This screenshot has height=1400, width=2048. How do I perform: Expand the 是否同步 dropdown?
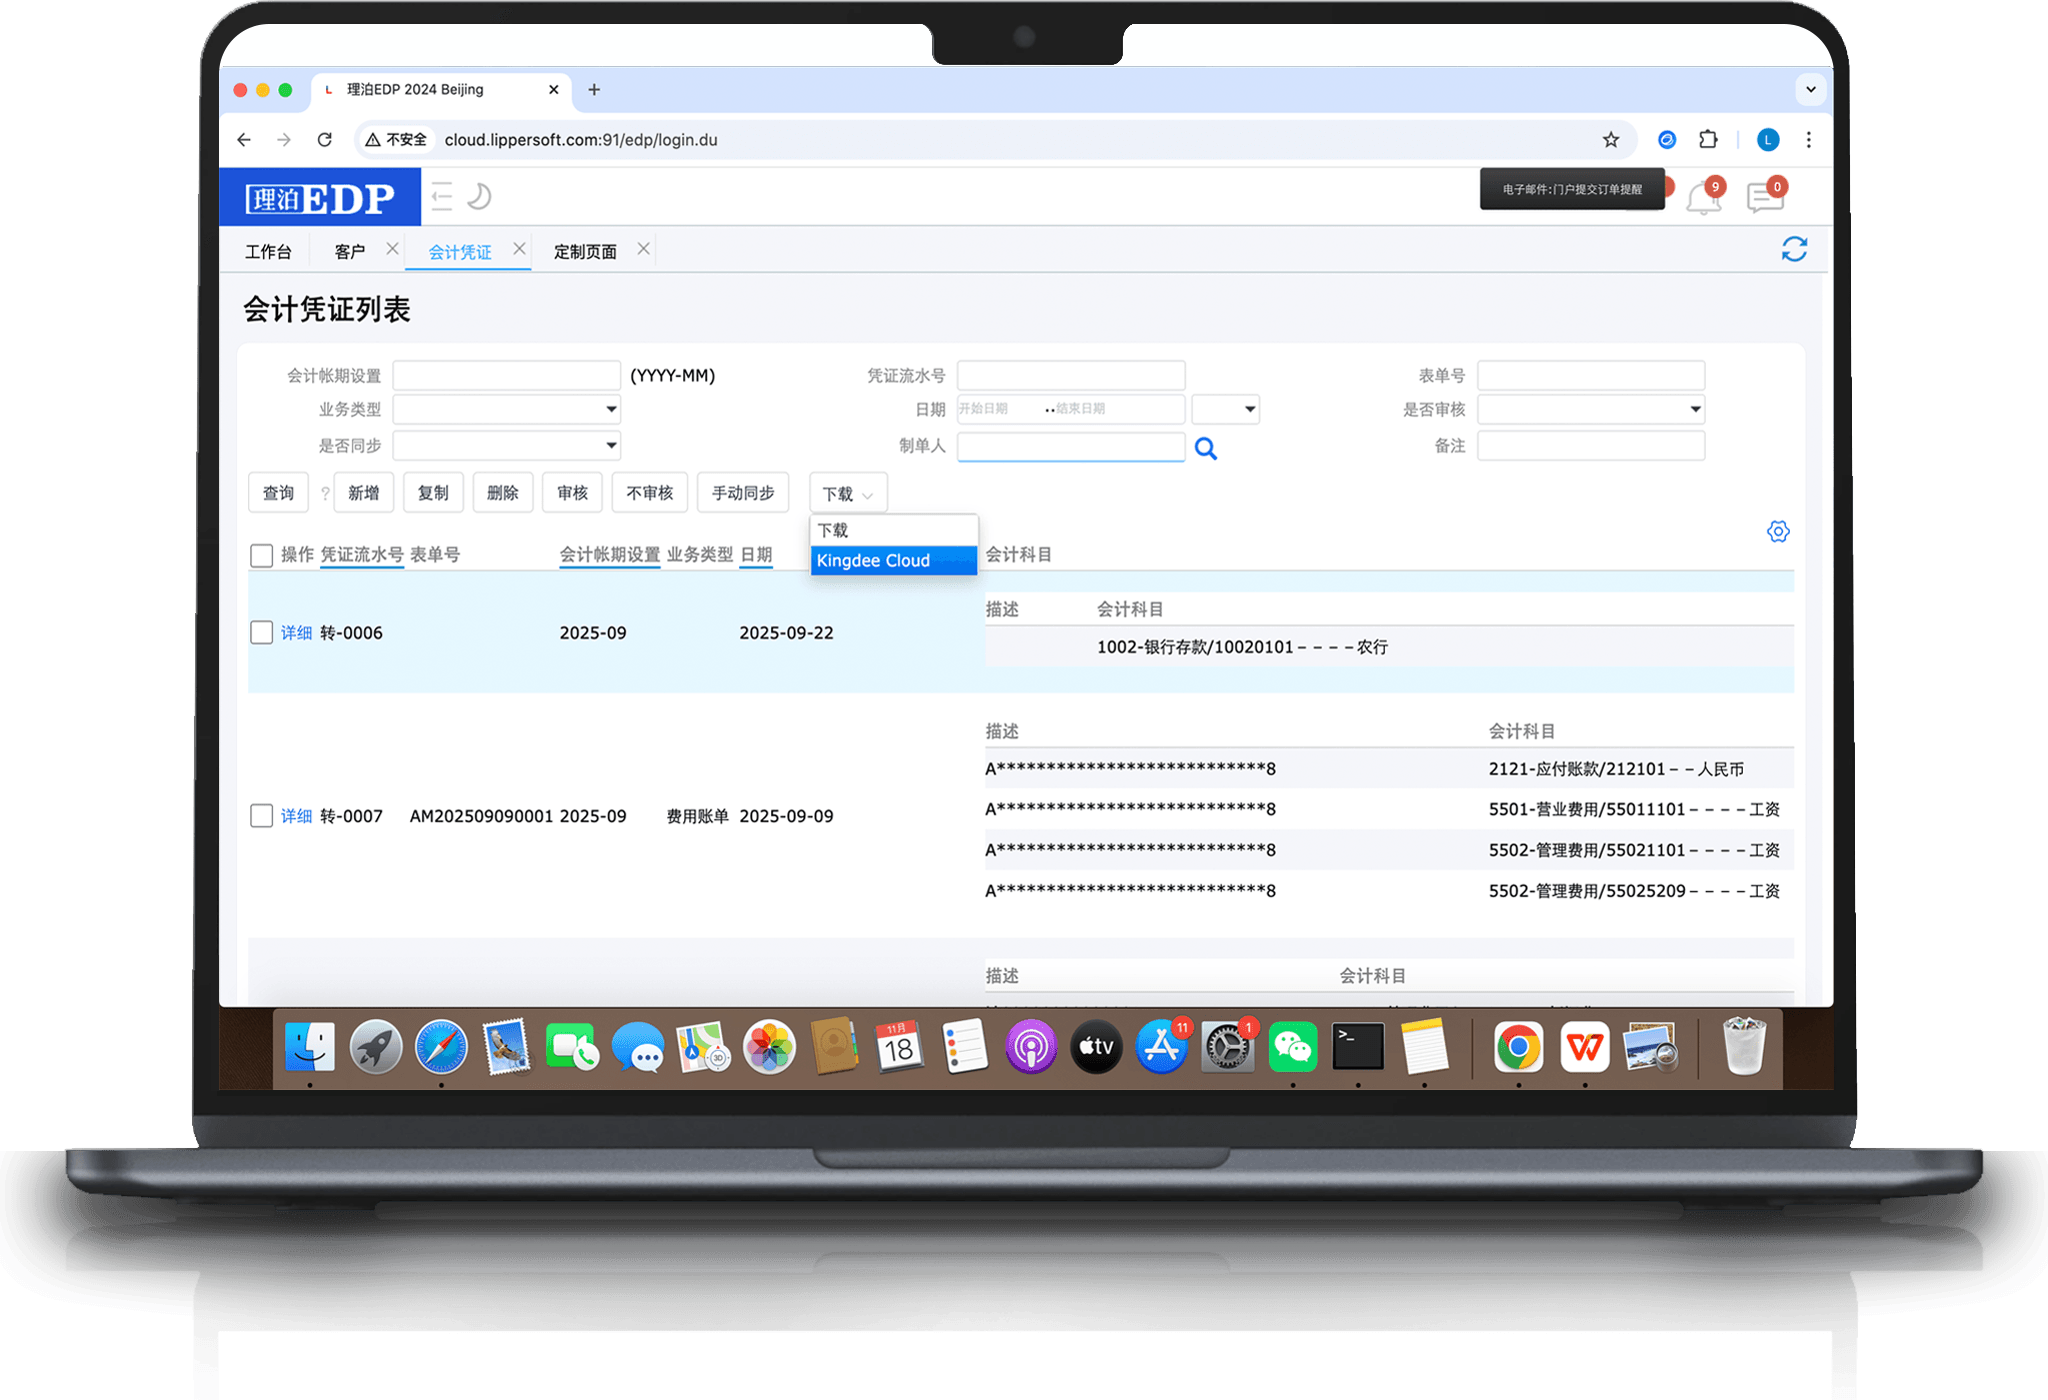coord(507,445)
